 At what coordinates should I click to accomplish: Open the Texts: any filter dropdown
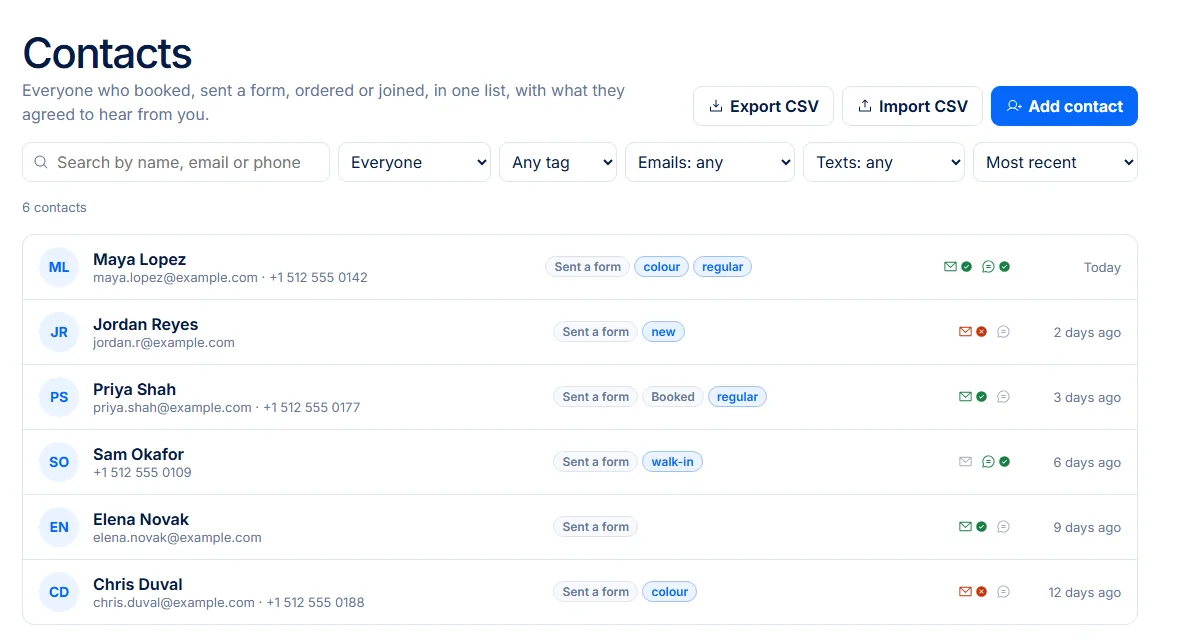point(884,162)
